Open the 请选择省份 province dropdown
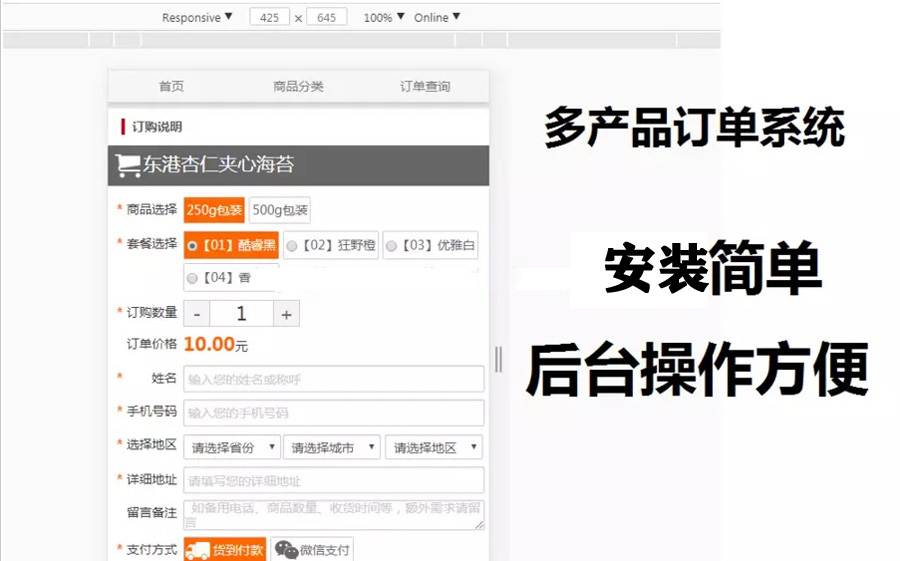This screenshot has height=561, width=900. [x=231, y=448]
